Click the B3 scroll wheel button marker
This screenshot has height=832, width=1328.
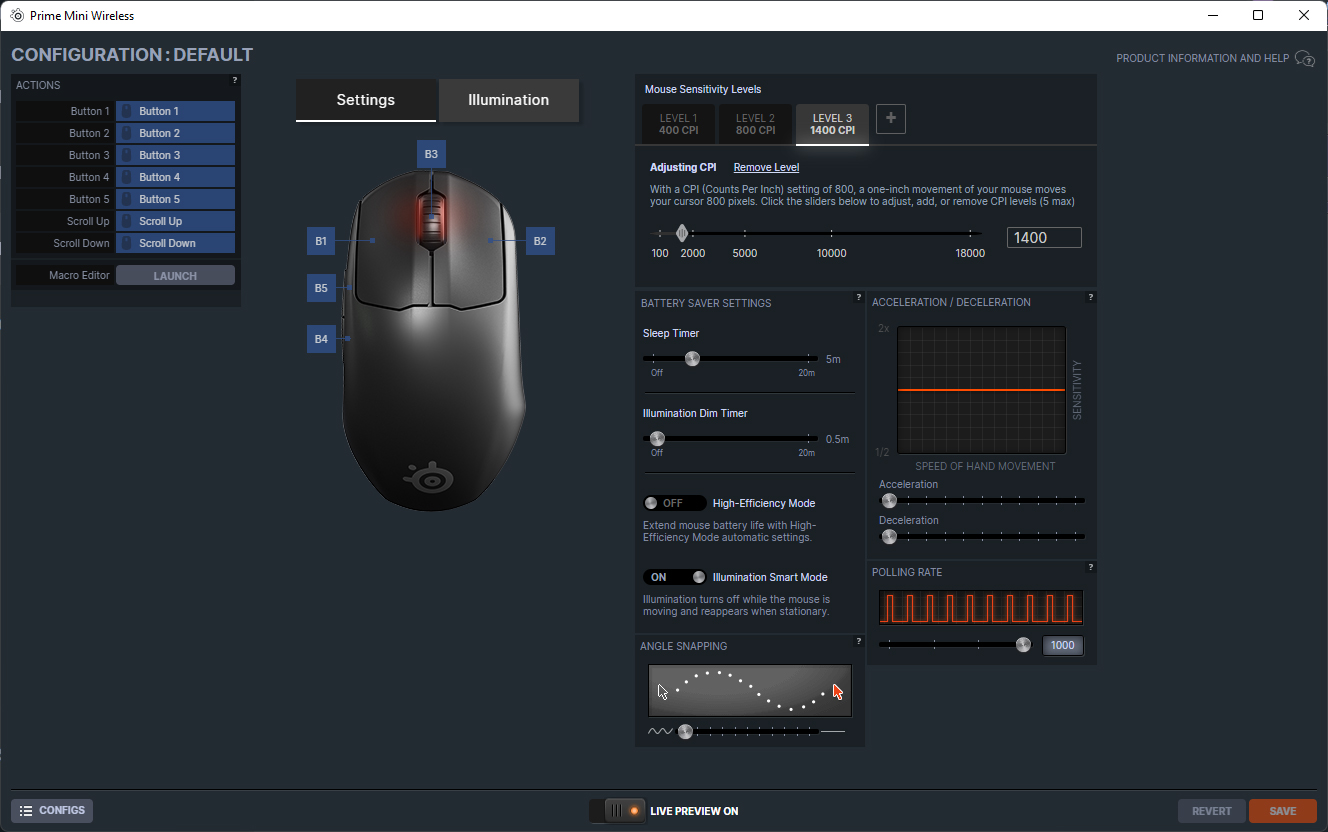[431, 154]
